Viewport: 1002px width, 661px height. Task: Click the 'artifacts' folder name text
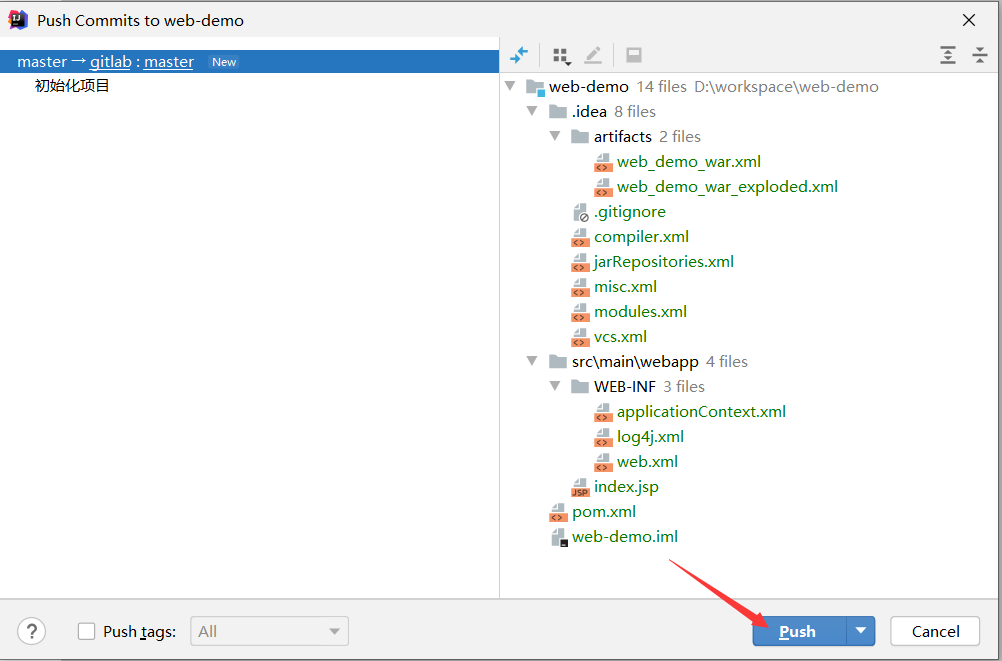pos(622,137)
